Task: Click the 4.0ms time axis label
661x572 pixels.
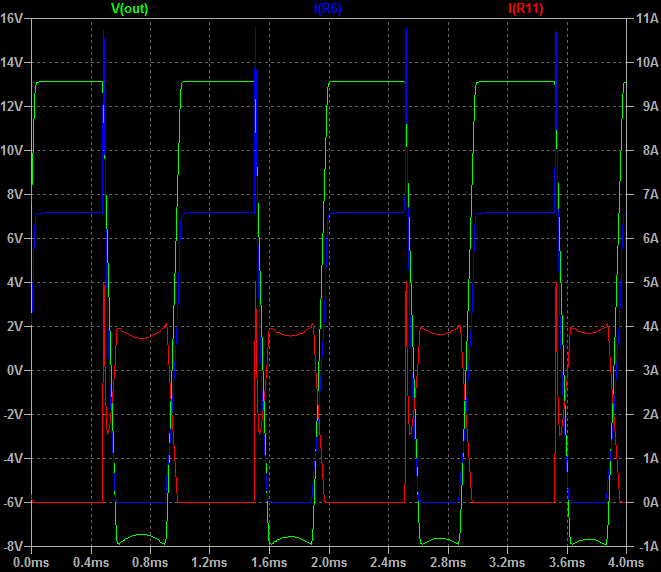Action: coord(626,563)
